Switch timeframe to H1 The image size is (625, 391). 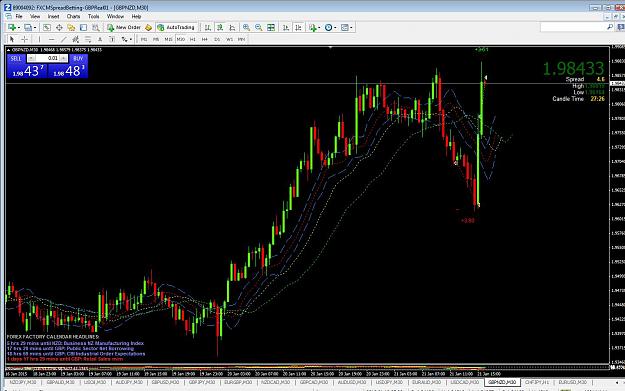pyautogui.click(x=193, y=39)
